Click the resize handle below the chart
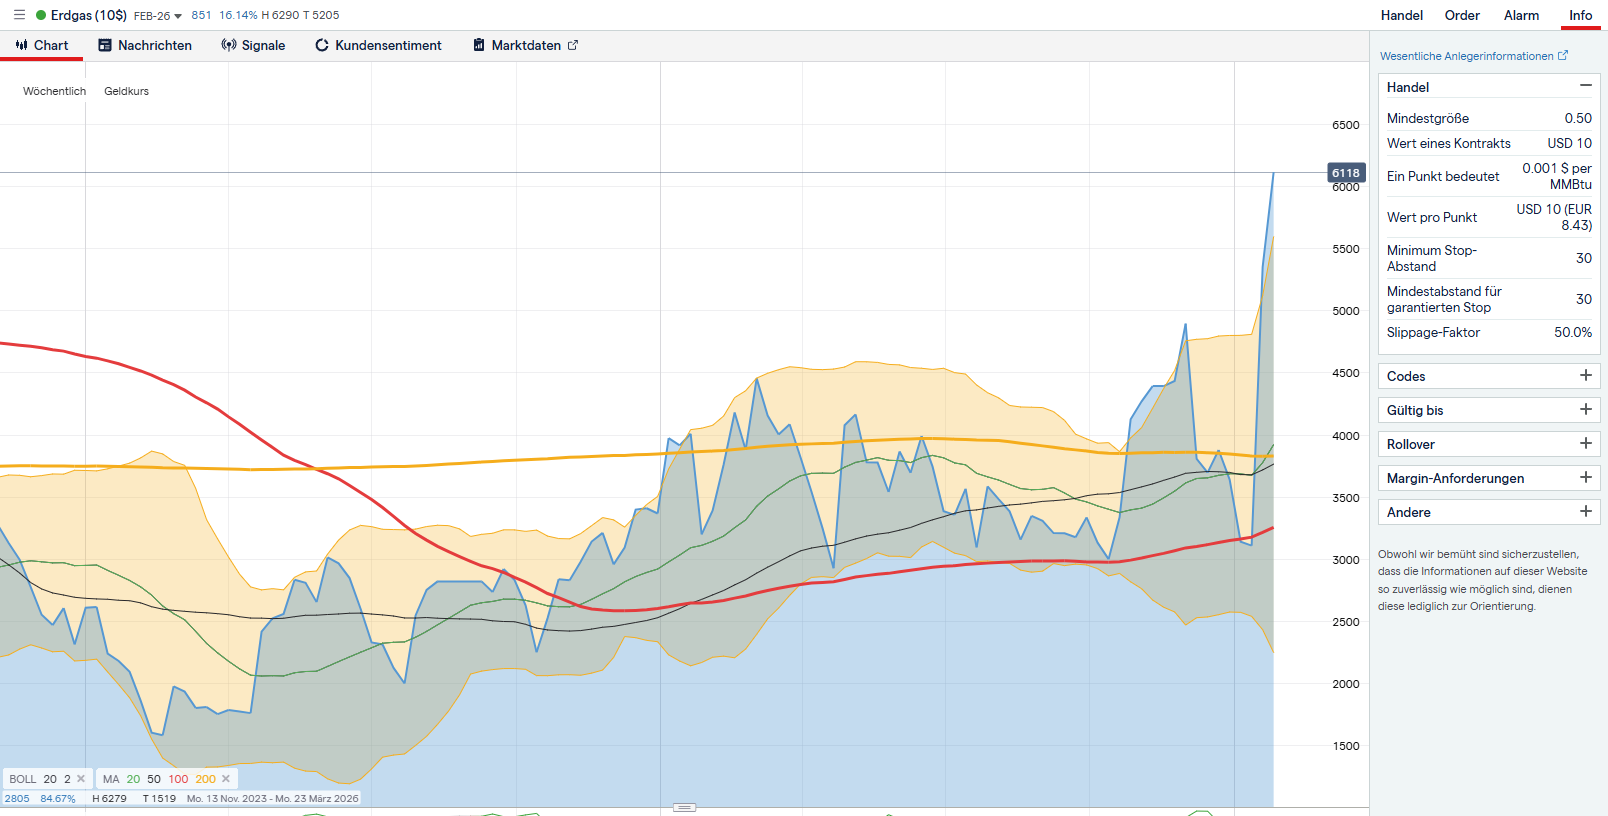1608x816 pixels. click(685, 807)
